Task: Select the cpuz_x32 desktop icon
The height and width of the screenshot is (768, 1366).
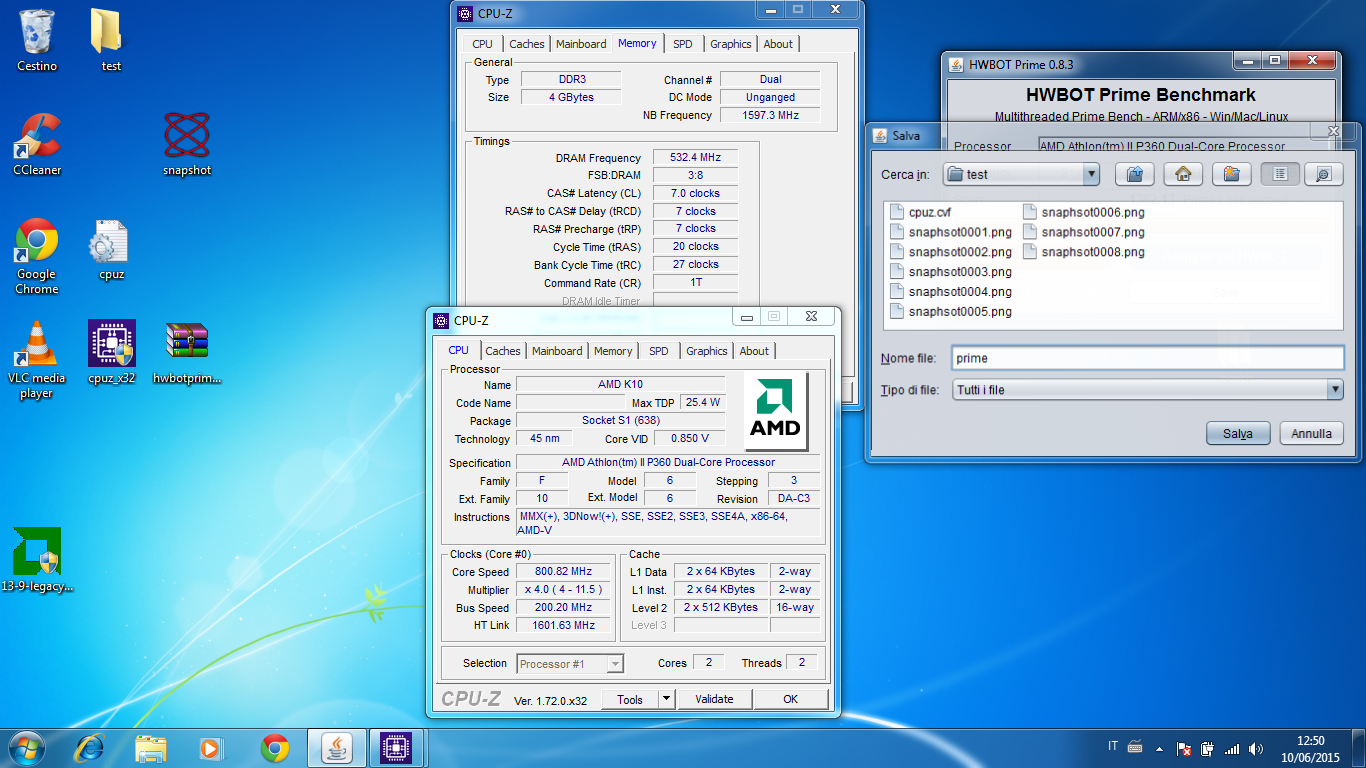Action: (111, 352)
